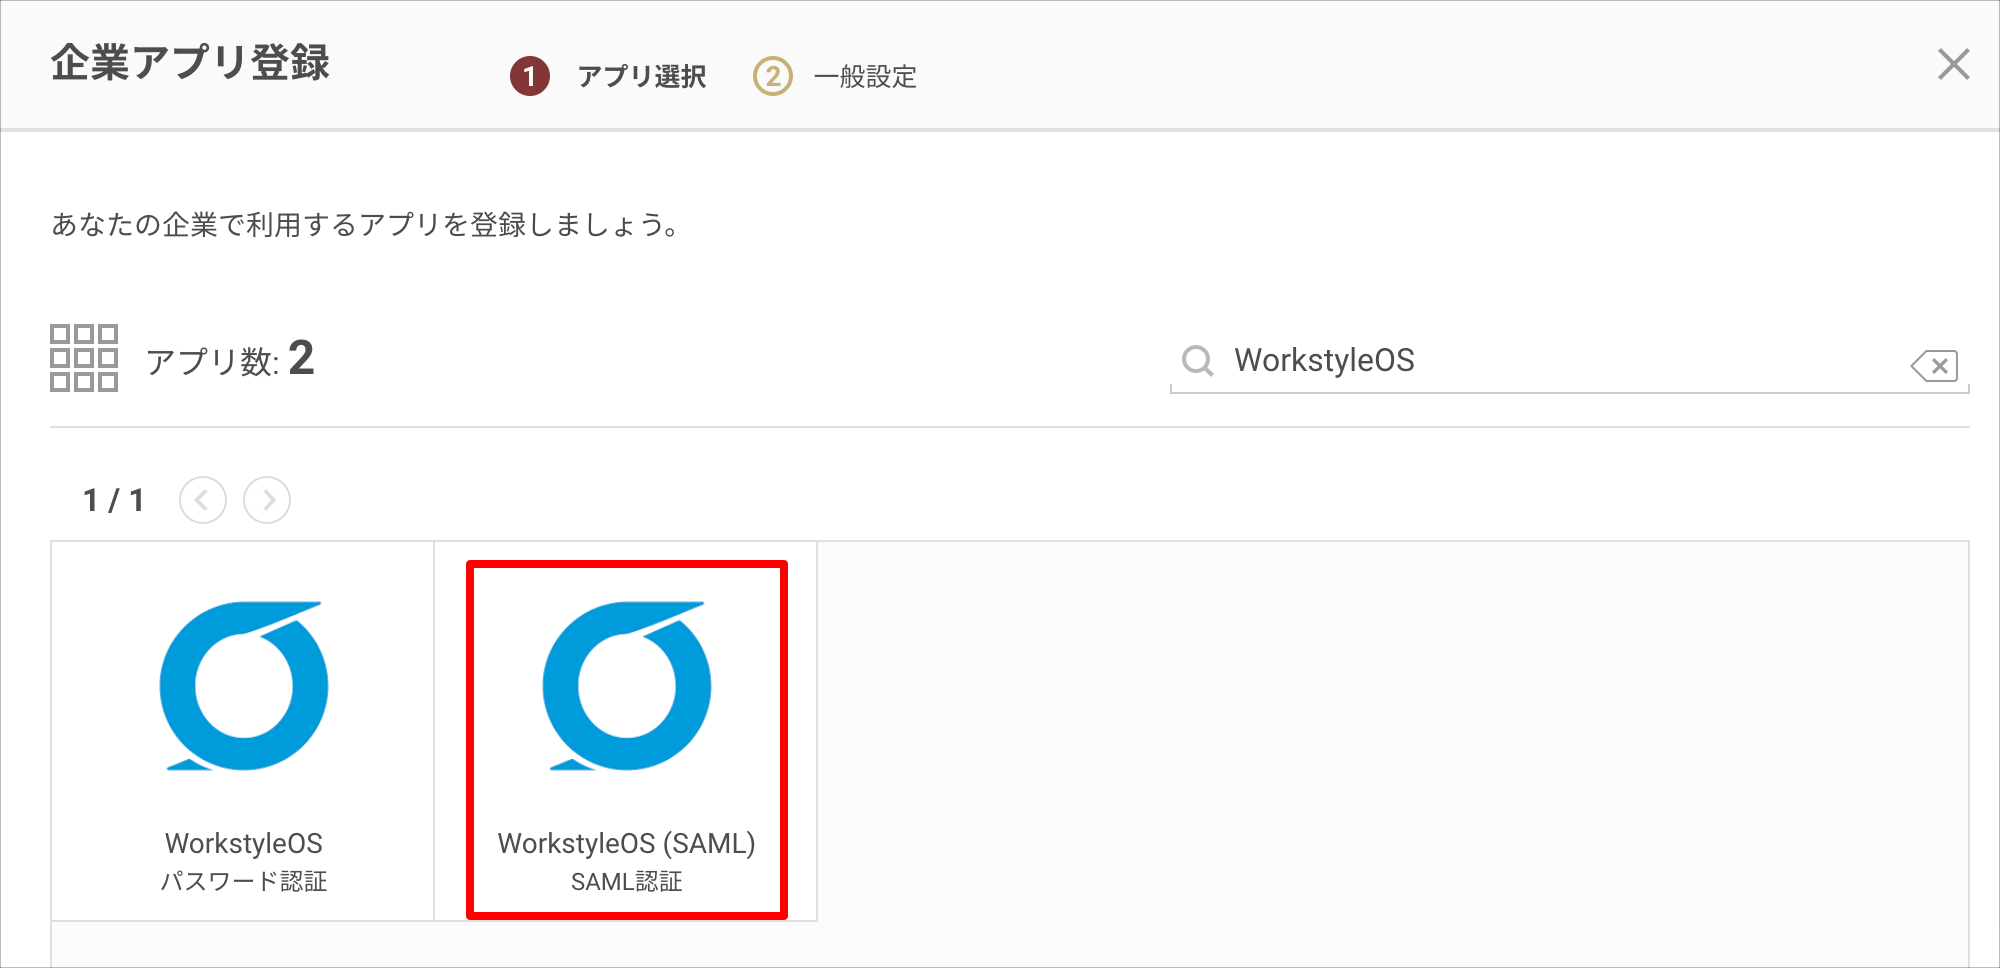
Task: Close the 企業アプリ登録 dialog
Action: click(x=1953, y=64)
